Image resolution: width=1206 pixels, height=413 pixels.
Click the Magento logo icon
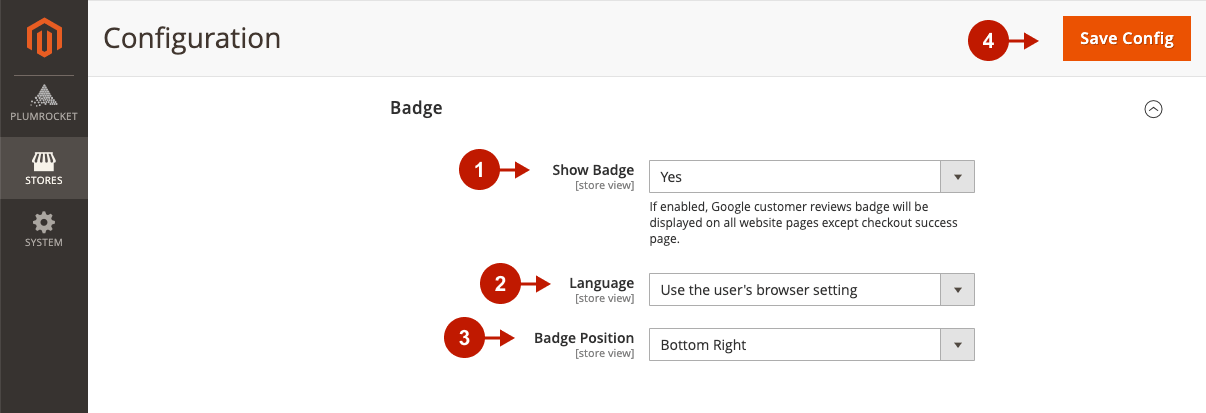click(x=44, y=38)
